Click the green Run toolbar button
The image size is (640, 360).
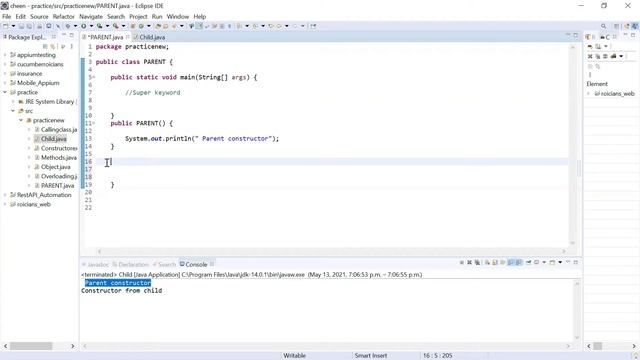[x=83, y=26]
